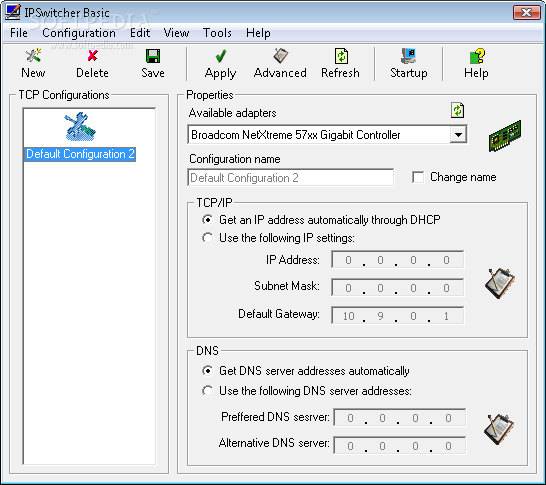Select Get an IP address automatically through DHCP
Screen dimensions: 546x485
coord(208,220)
